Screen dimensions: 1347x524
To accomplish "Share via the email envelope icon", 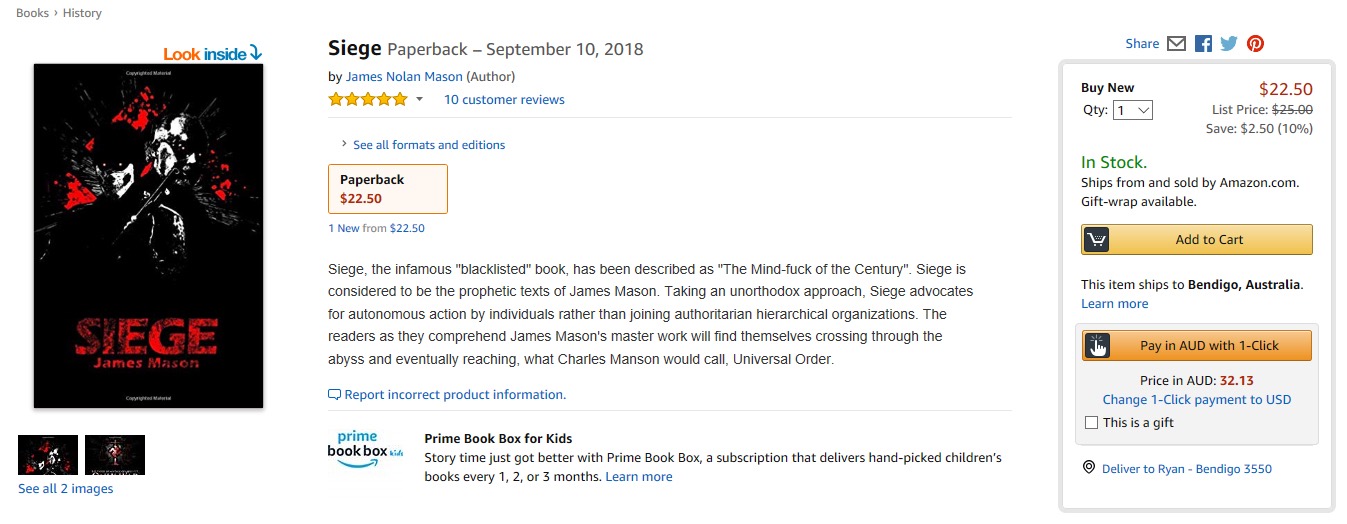I will [x=1176, y=44].
